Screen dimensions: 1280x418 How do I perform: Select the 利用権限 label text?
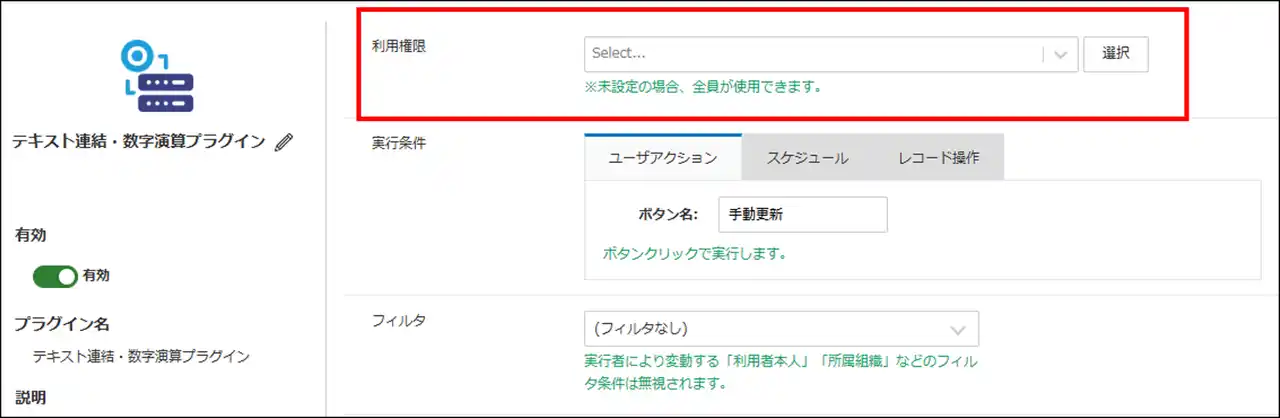(398, 47)
